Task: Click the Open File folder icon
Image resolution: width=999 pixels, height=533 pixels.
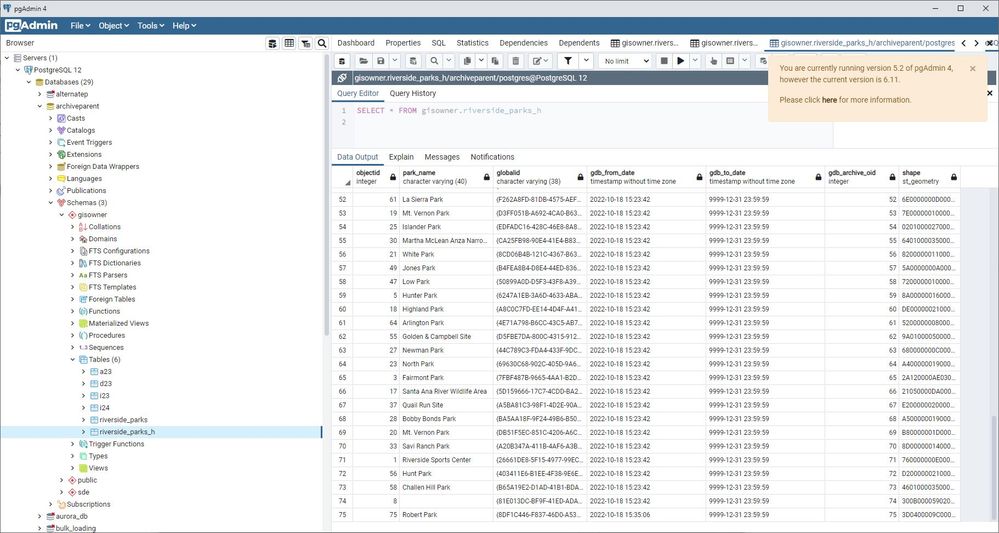Action: pos(363,61)
